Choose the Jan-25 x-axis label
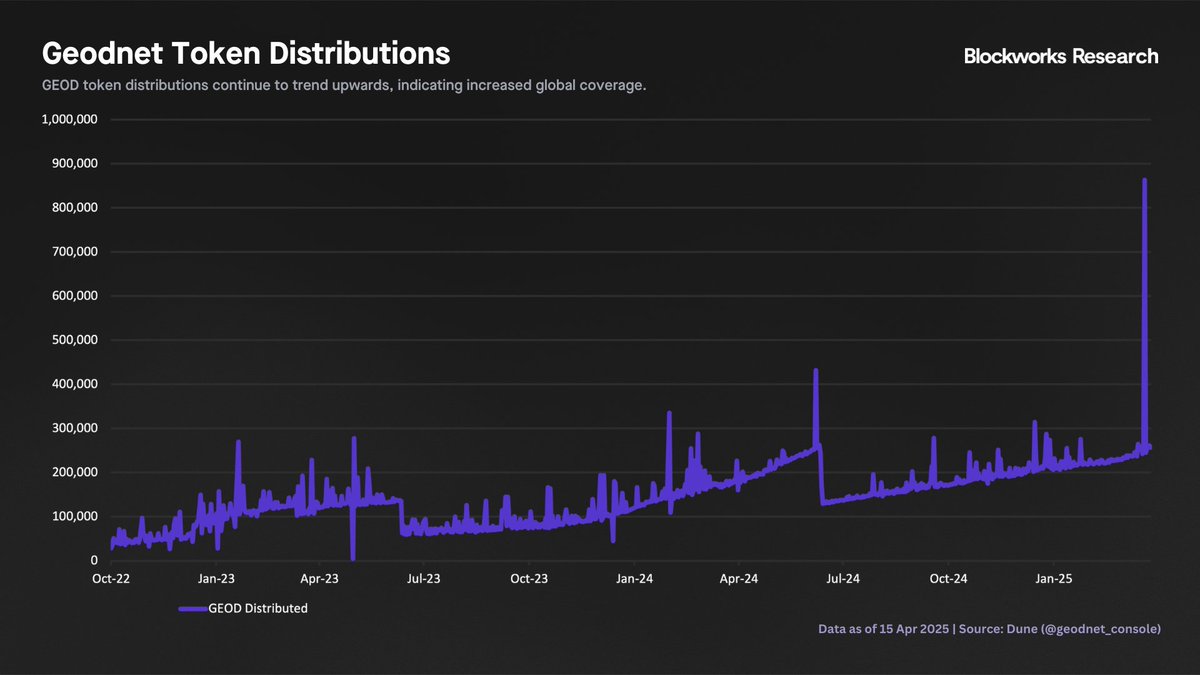The width and height of the screenshot is (1200, 675). point(1053,579)
